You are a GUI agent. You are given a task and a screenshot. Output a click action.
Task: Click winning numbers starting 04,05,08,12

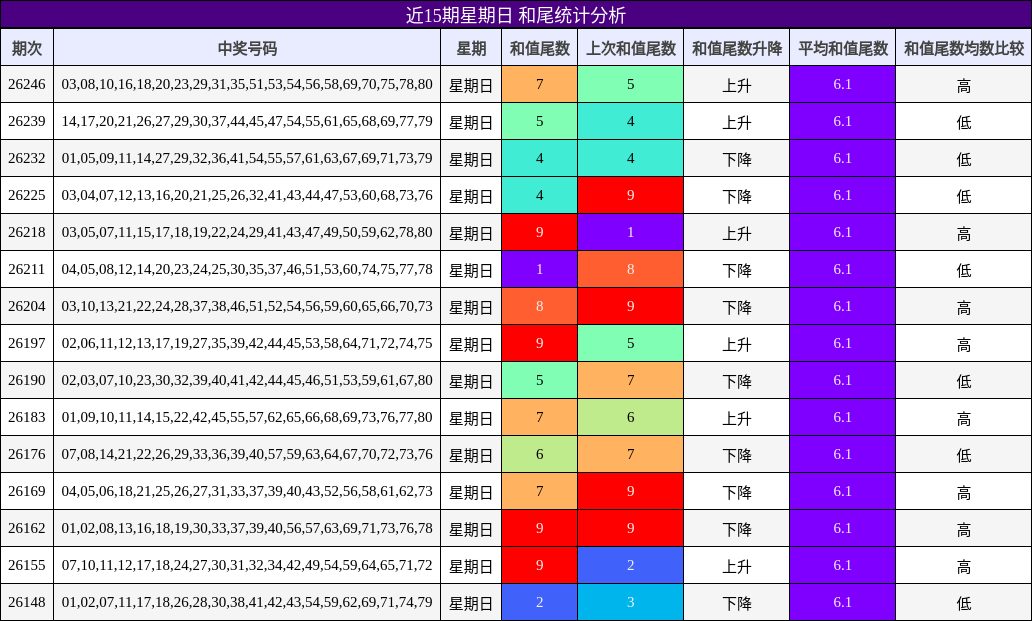247,269
